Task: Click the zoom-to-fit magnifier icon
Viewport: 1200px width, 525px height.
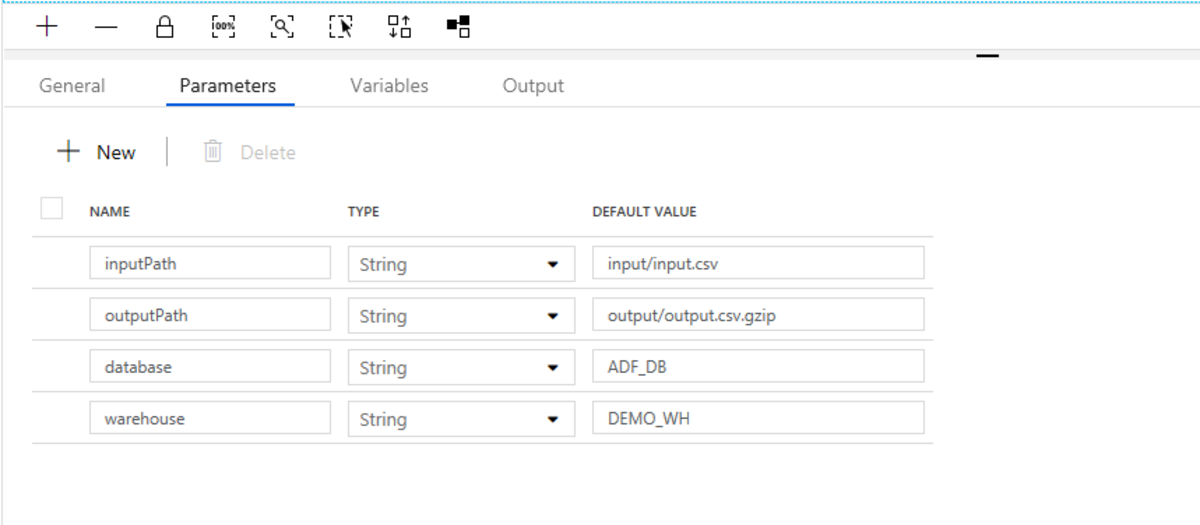Action: [x=282, y=27]
